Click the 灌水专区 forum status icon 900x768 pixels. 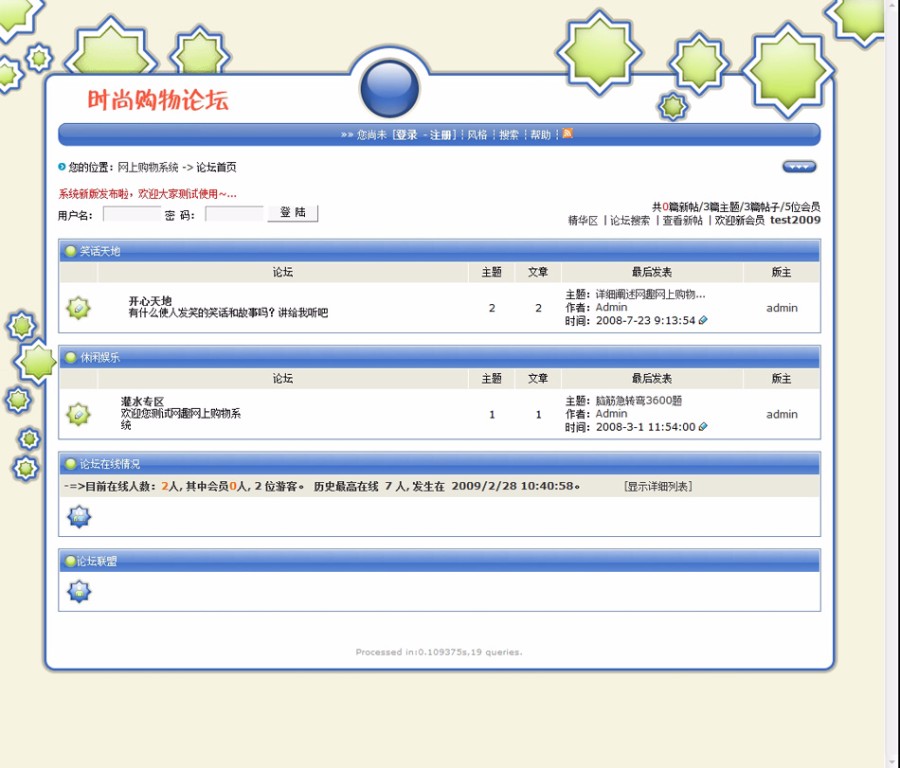pos(78,414)
